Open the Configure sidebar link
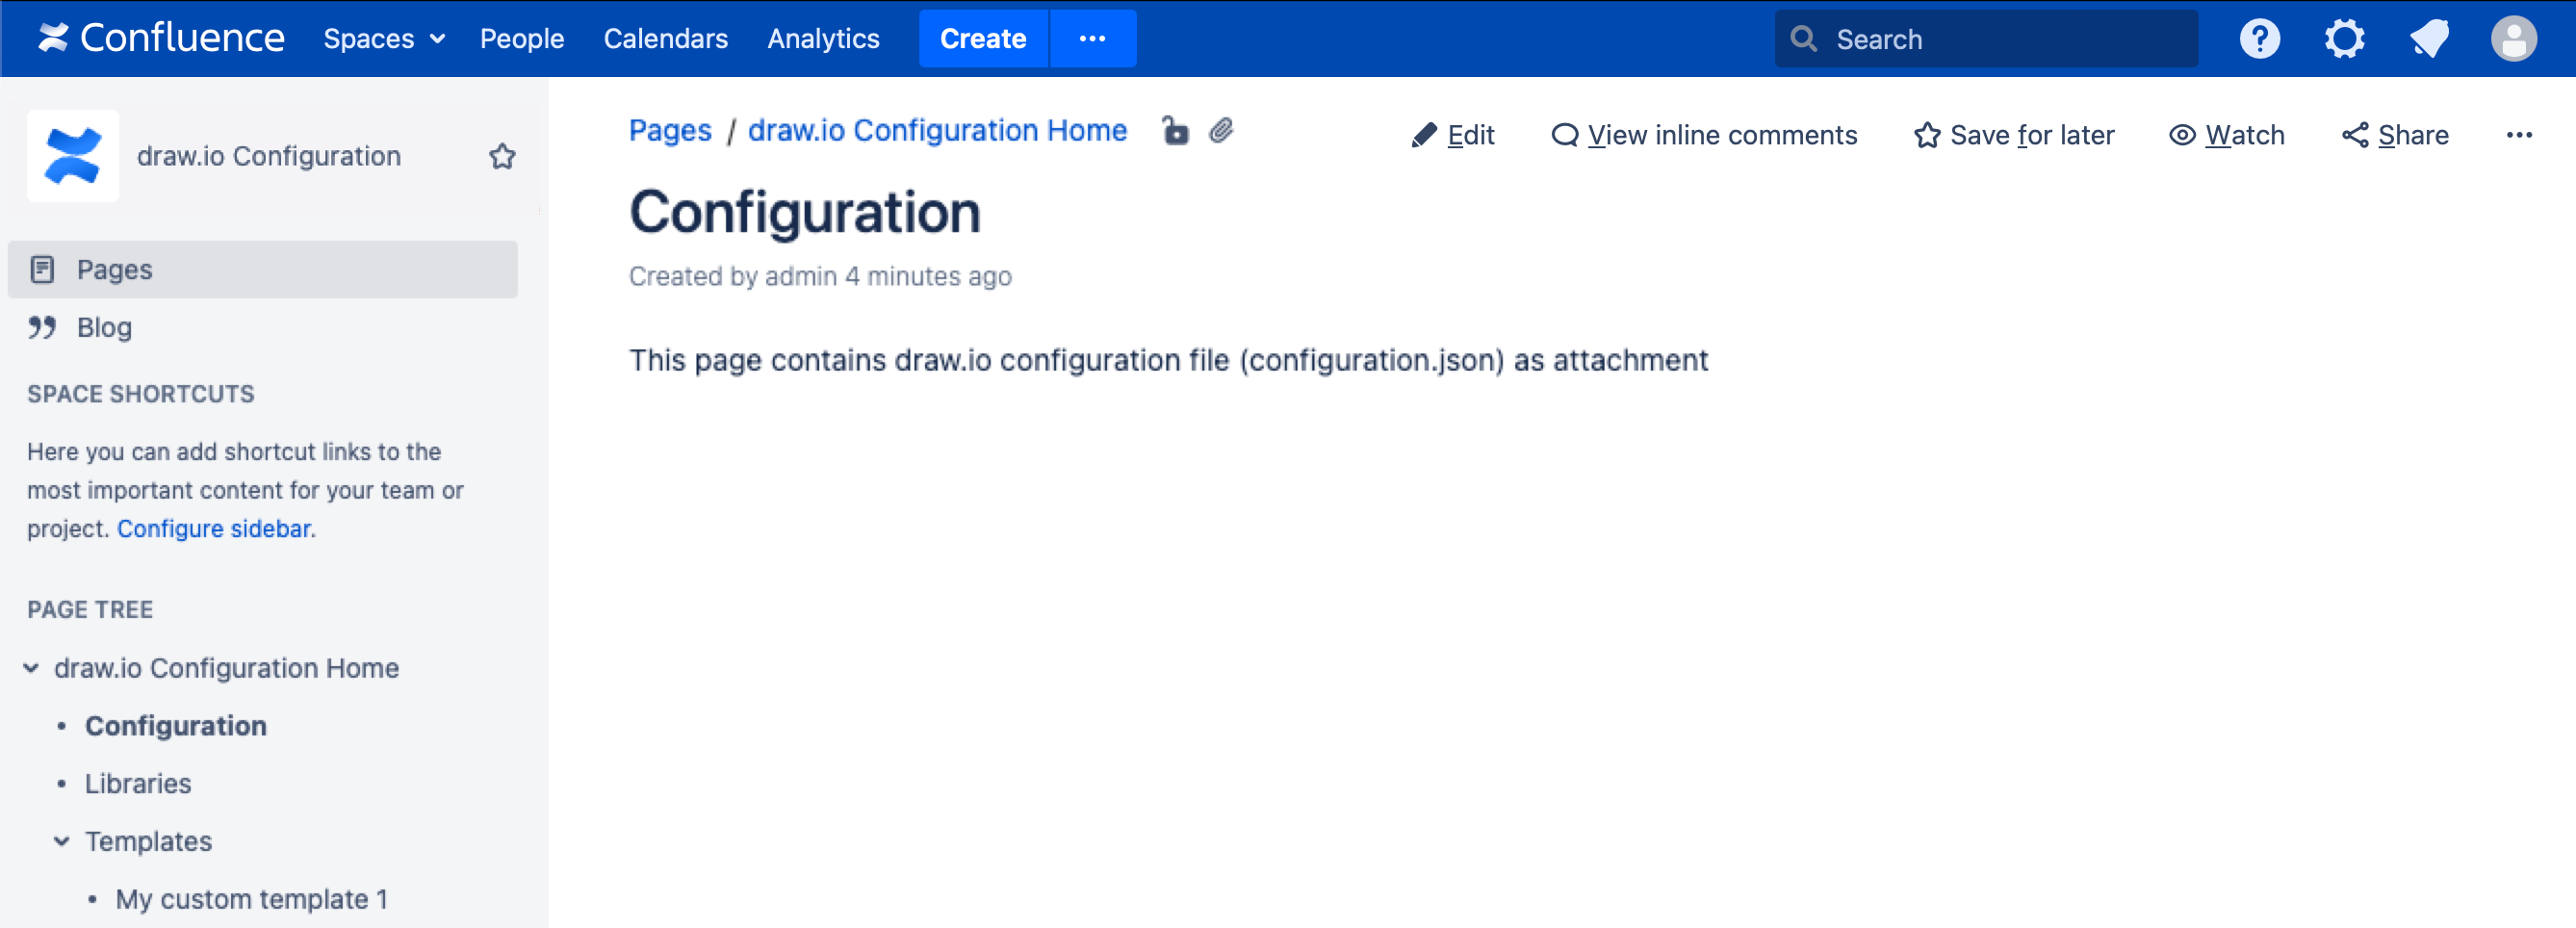Image resolution: width=2576 pixels, height=928 pixels. coord(213,528)
